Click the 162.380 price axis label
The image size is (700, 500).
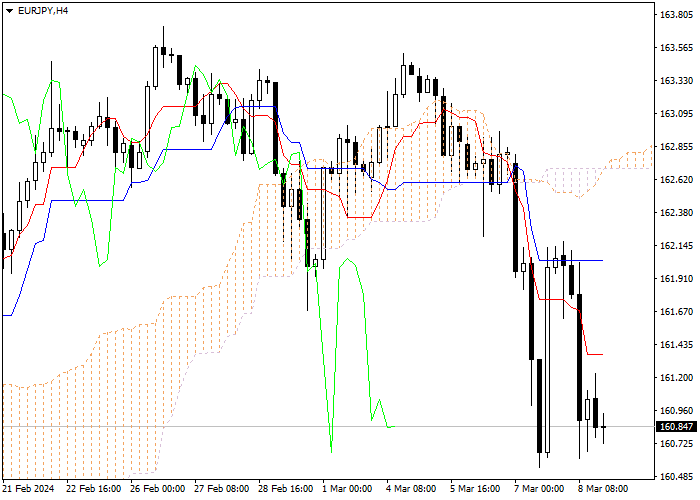coord(676,212)
